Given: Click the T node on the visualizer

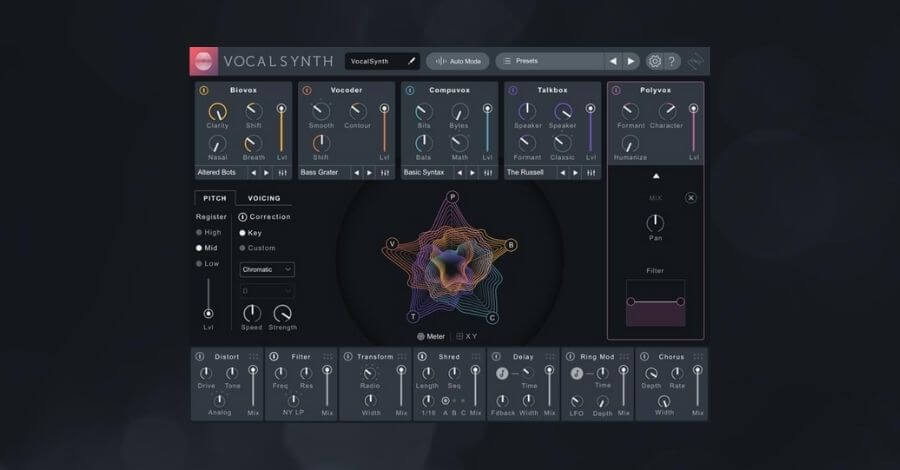Looking at the screenshot, I should point(413,317).
